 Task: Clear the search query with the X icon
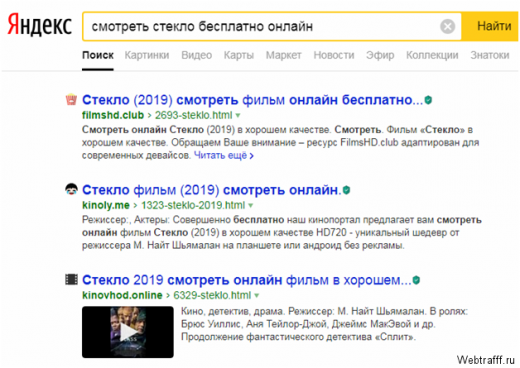(x=447, y=26)
